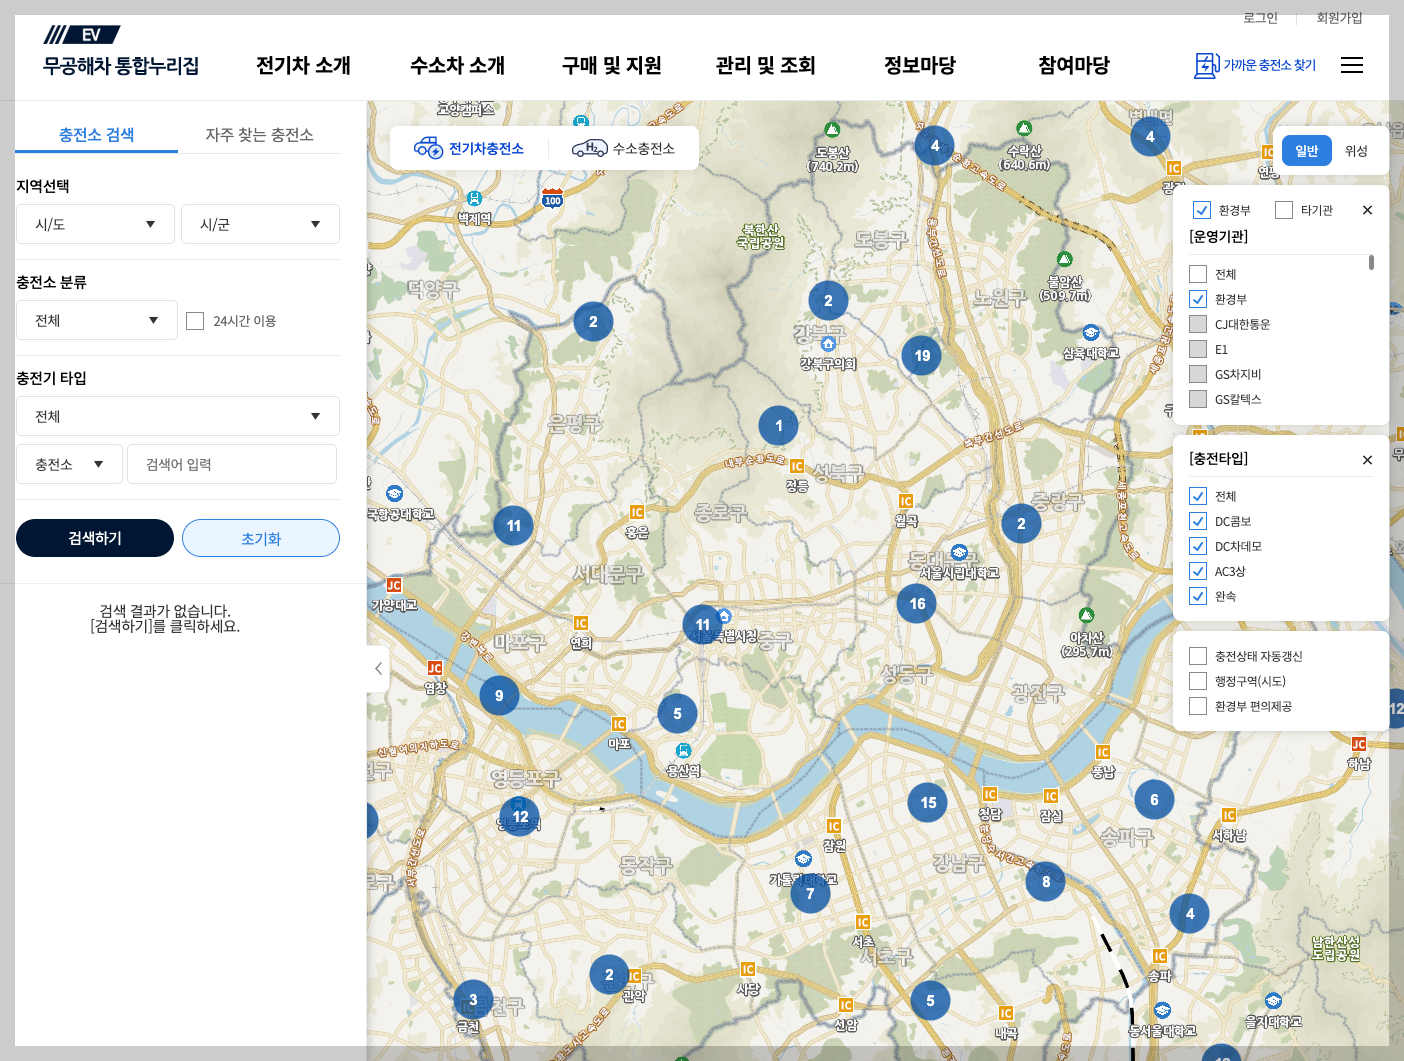Close the 운영기관 filter panel

click(1367, 210)
